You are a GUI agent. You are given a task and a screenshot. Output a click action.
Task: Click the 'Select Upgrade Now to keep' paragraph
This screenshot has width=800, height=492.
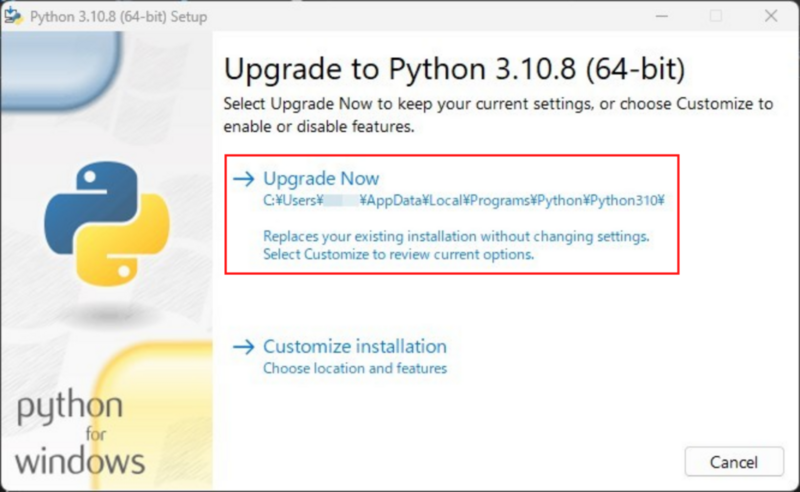tap(498, 115)
